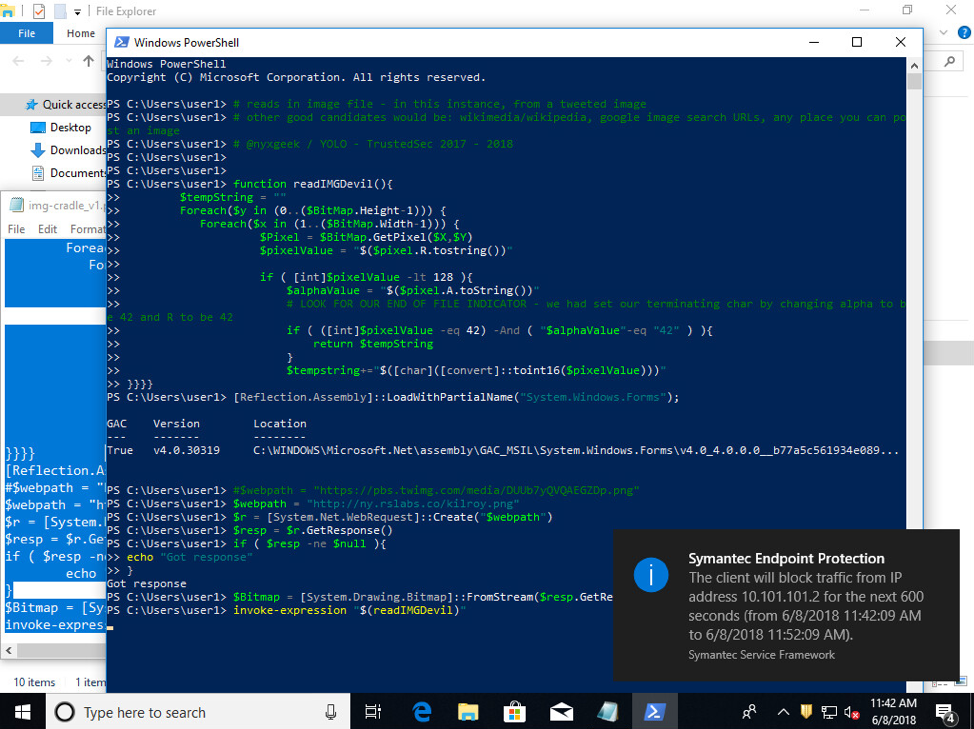Open Microsoft Store from the taskbar
Screen dimensions: 974x729
pos(514,712)
